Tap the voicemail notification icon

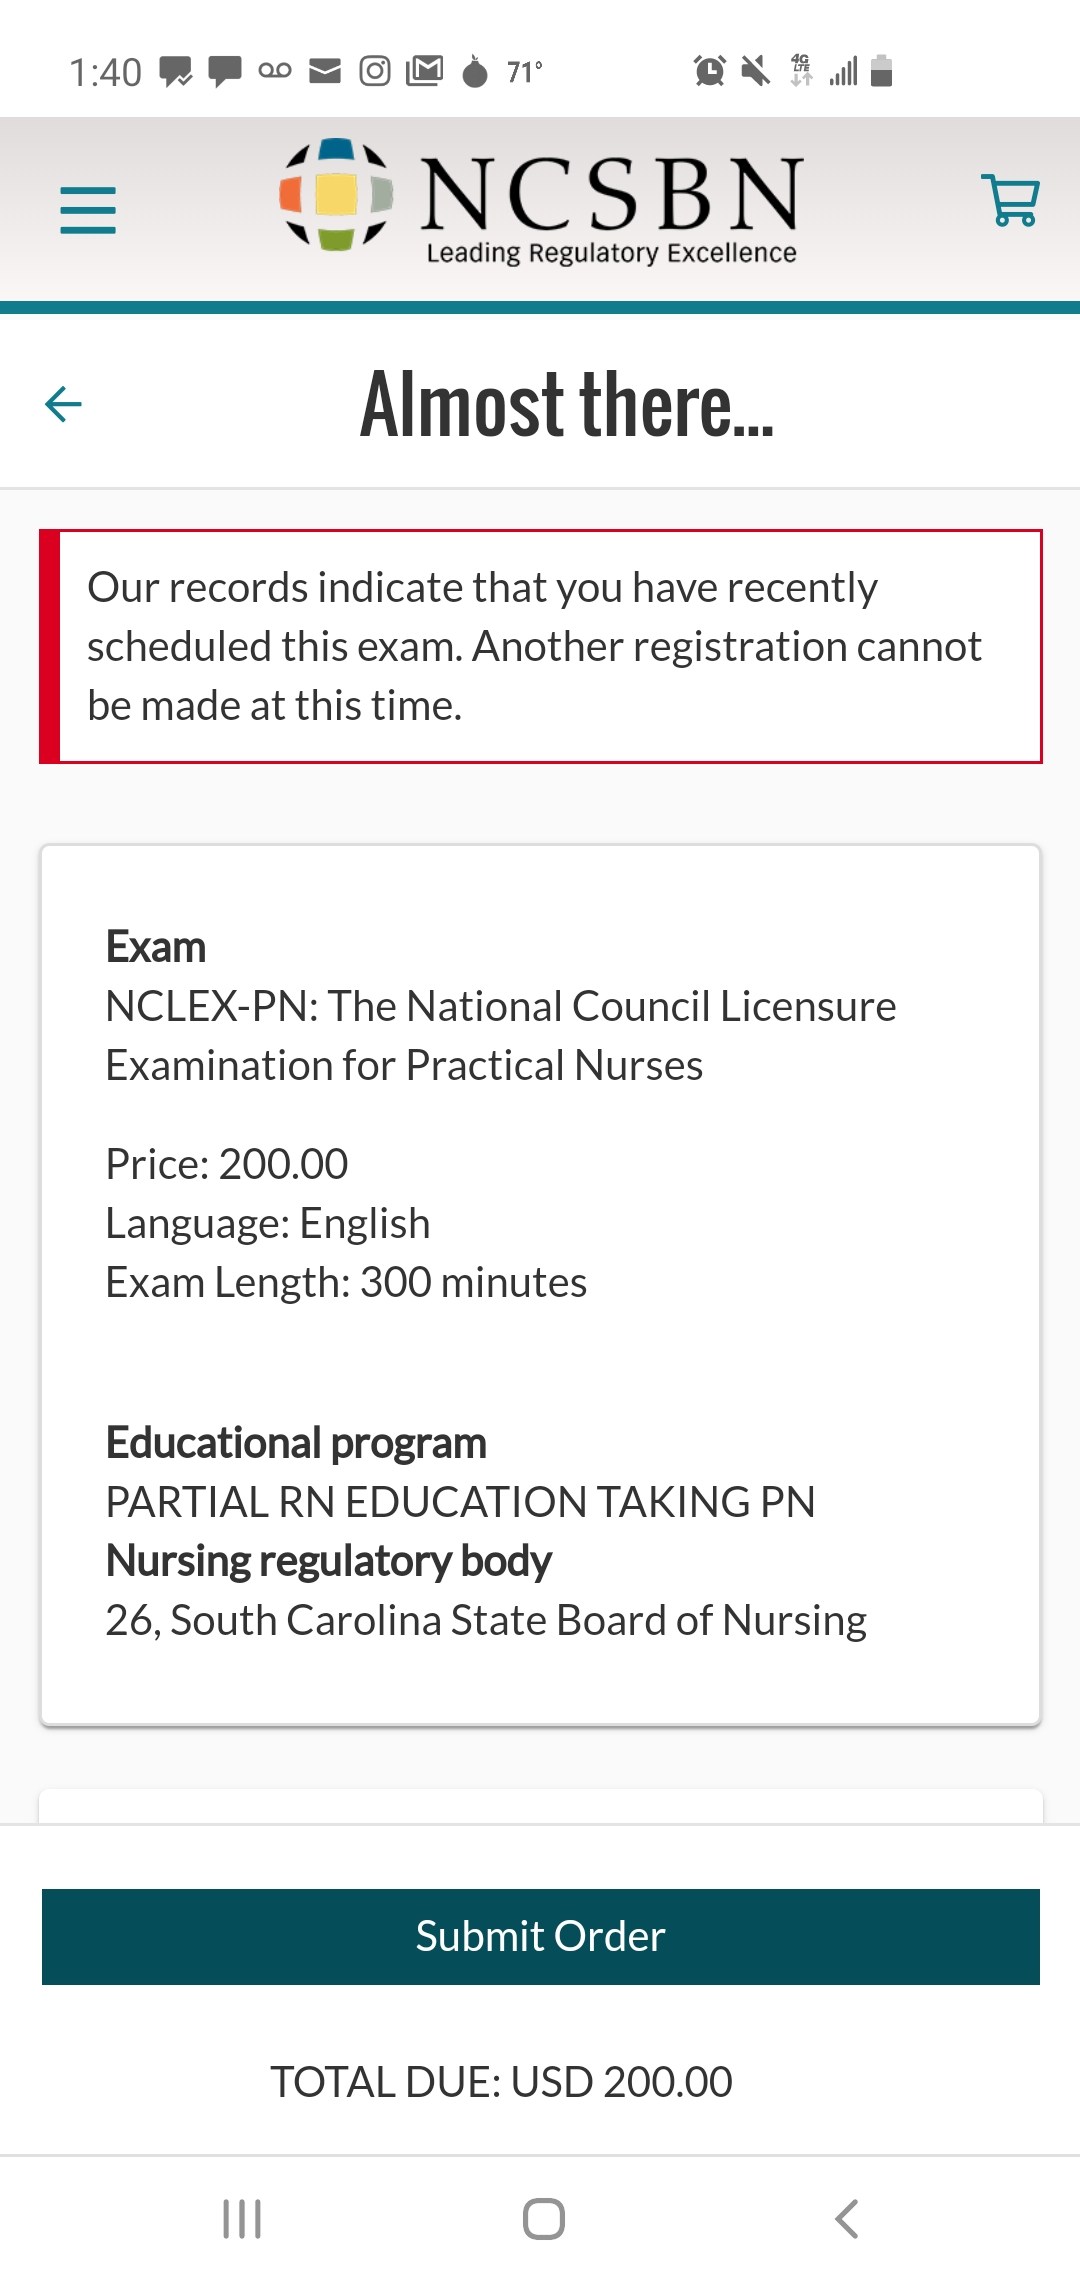(x=275, y=71)
